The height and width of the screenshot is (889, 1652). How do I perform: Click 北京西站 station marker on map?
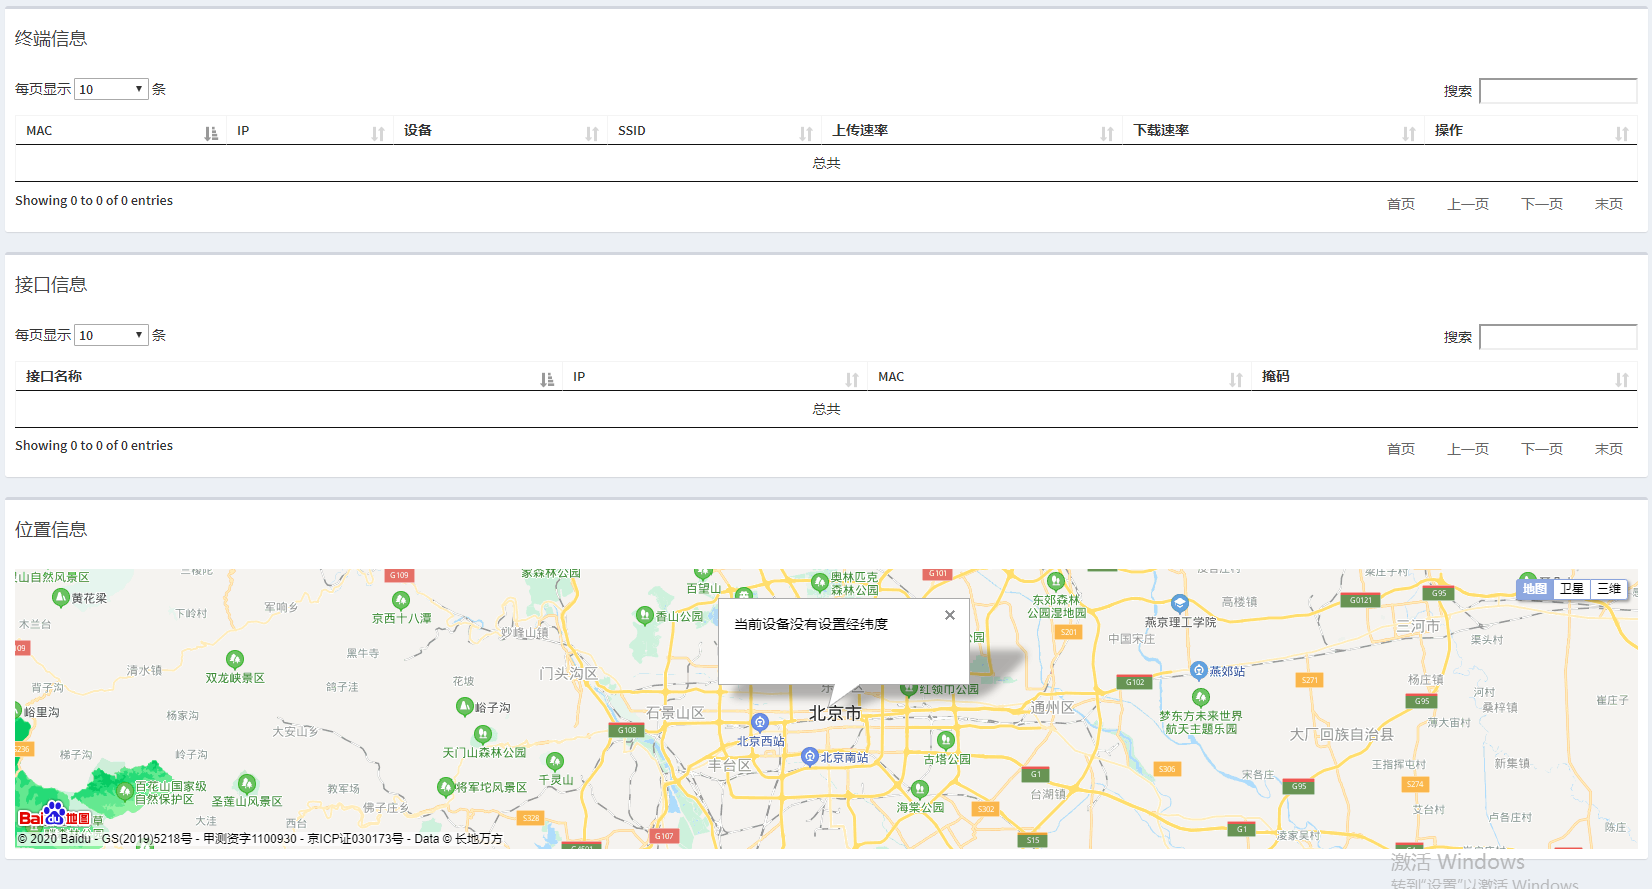(760, 723)
